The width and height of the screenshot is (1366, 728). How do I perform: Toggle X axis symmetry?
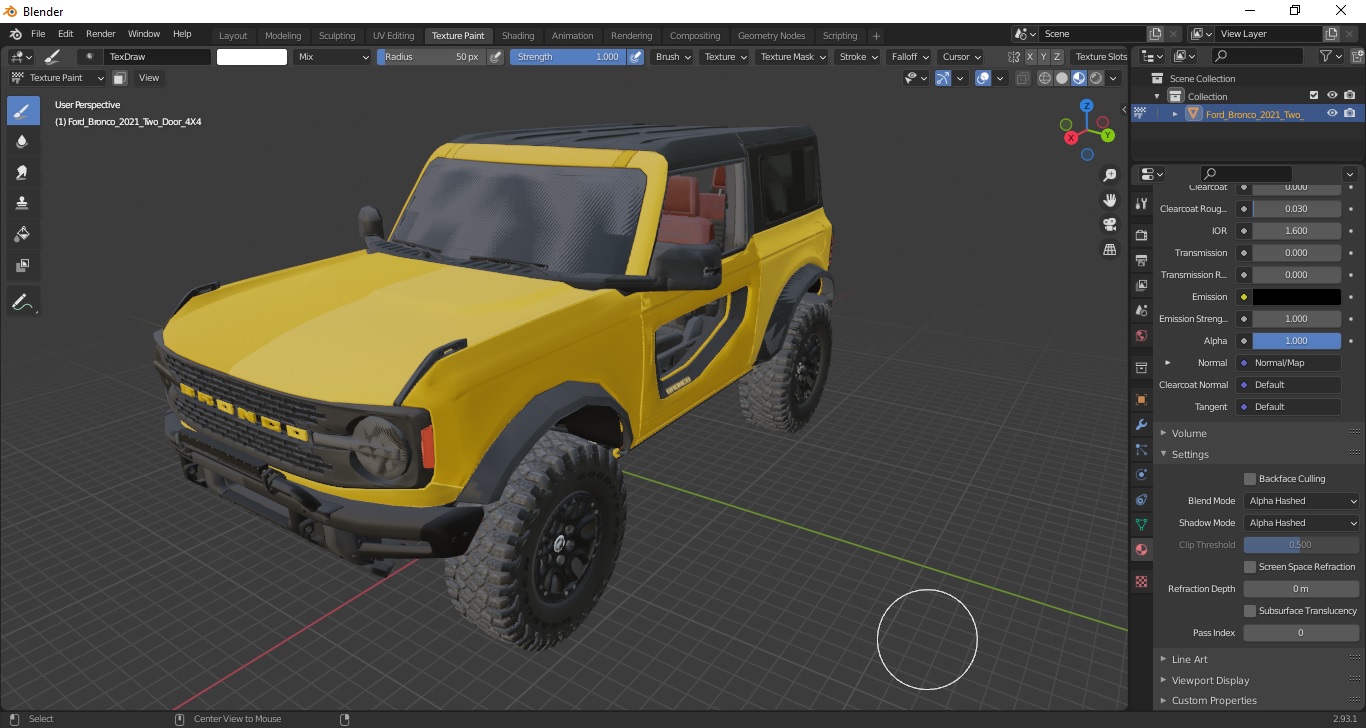point(1031,57)
